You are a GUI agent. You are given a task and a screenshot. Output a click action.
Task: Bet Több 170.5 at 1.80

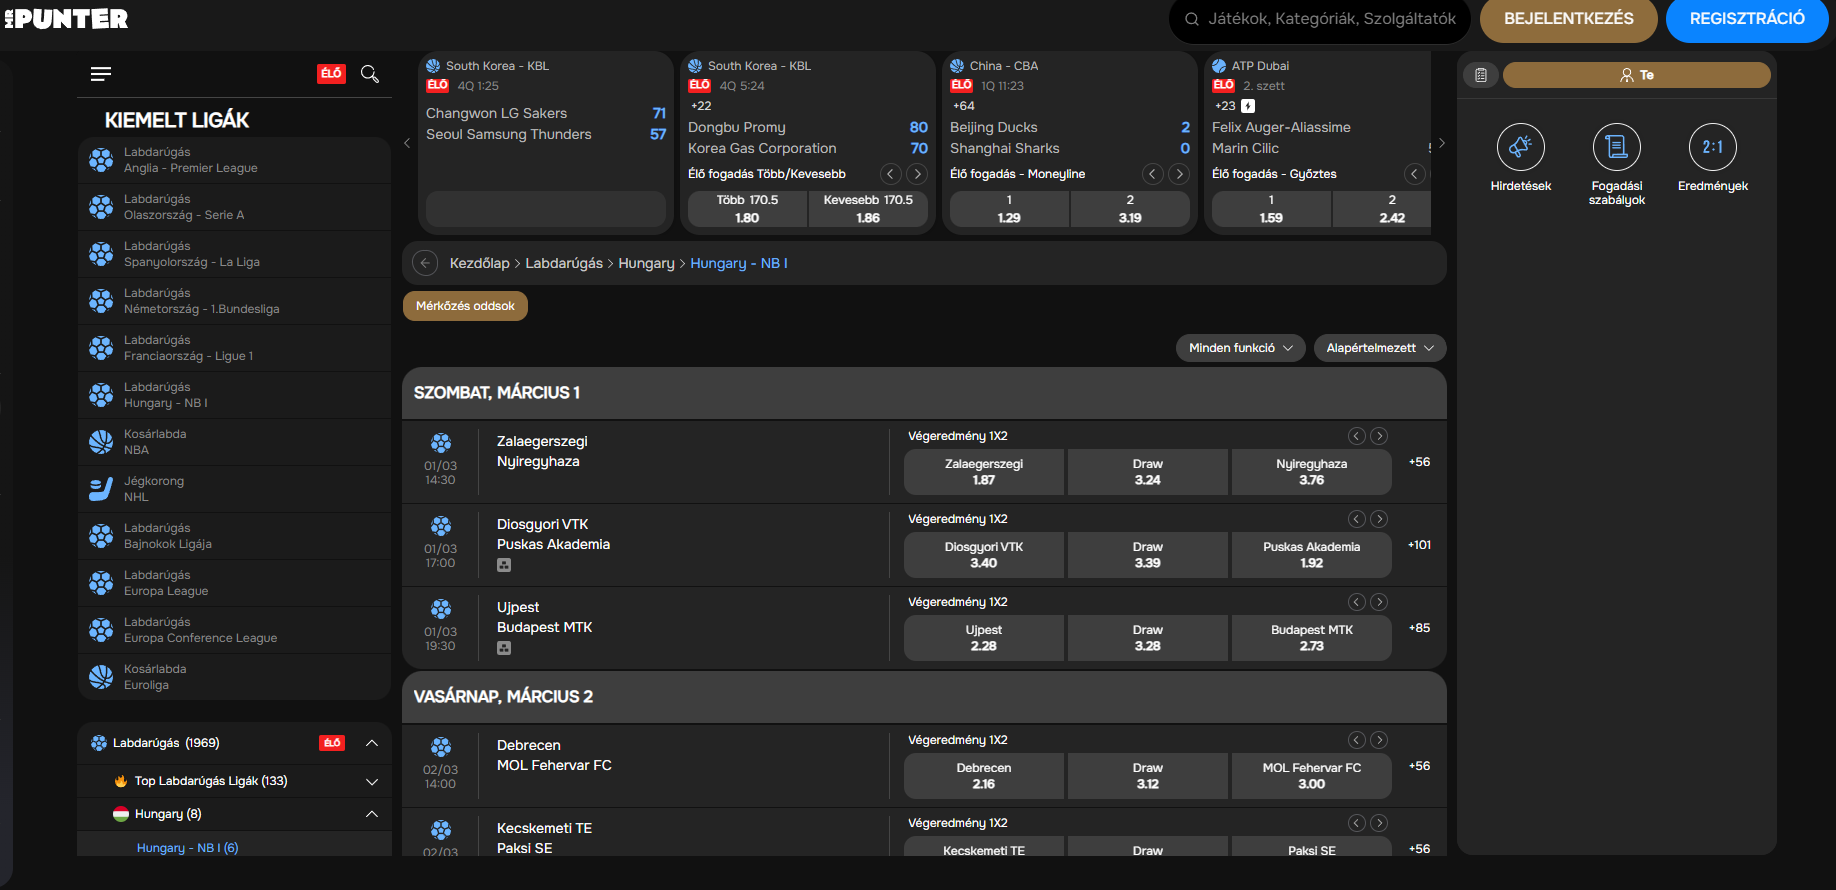click(x=747, y=209)
